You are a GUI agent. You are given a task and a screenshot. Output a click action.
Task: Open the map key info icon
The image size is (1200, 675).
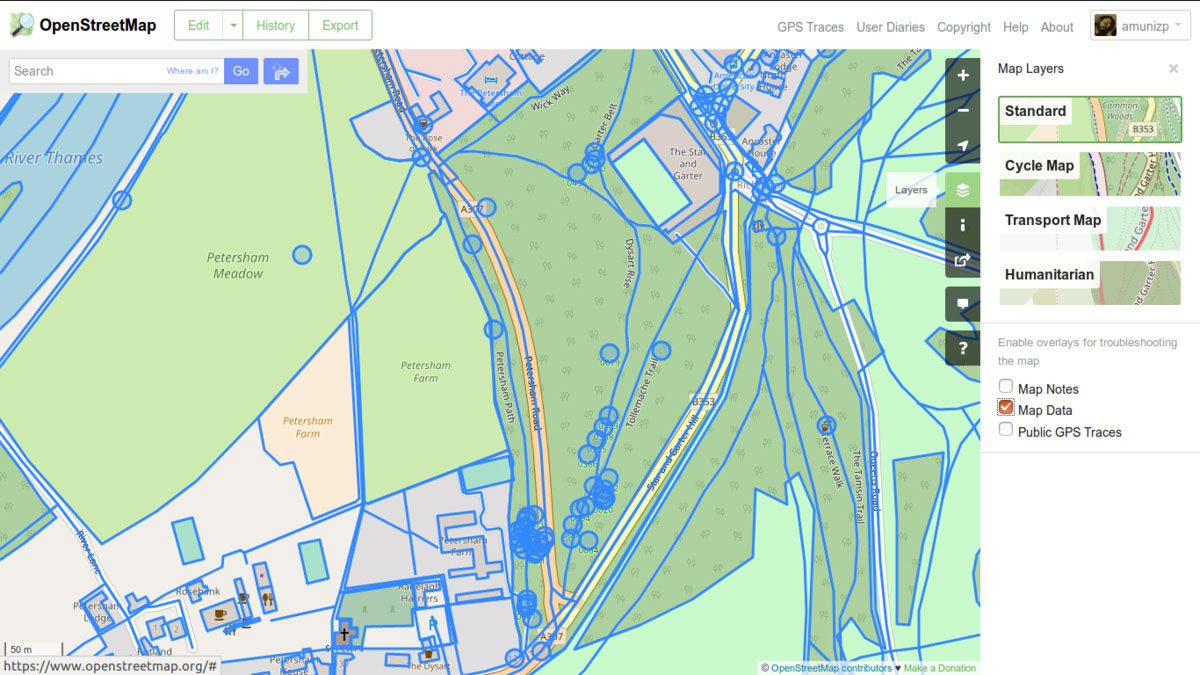click(x=963, y=226)
